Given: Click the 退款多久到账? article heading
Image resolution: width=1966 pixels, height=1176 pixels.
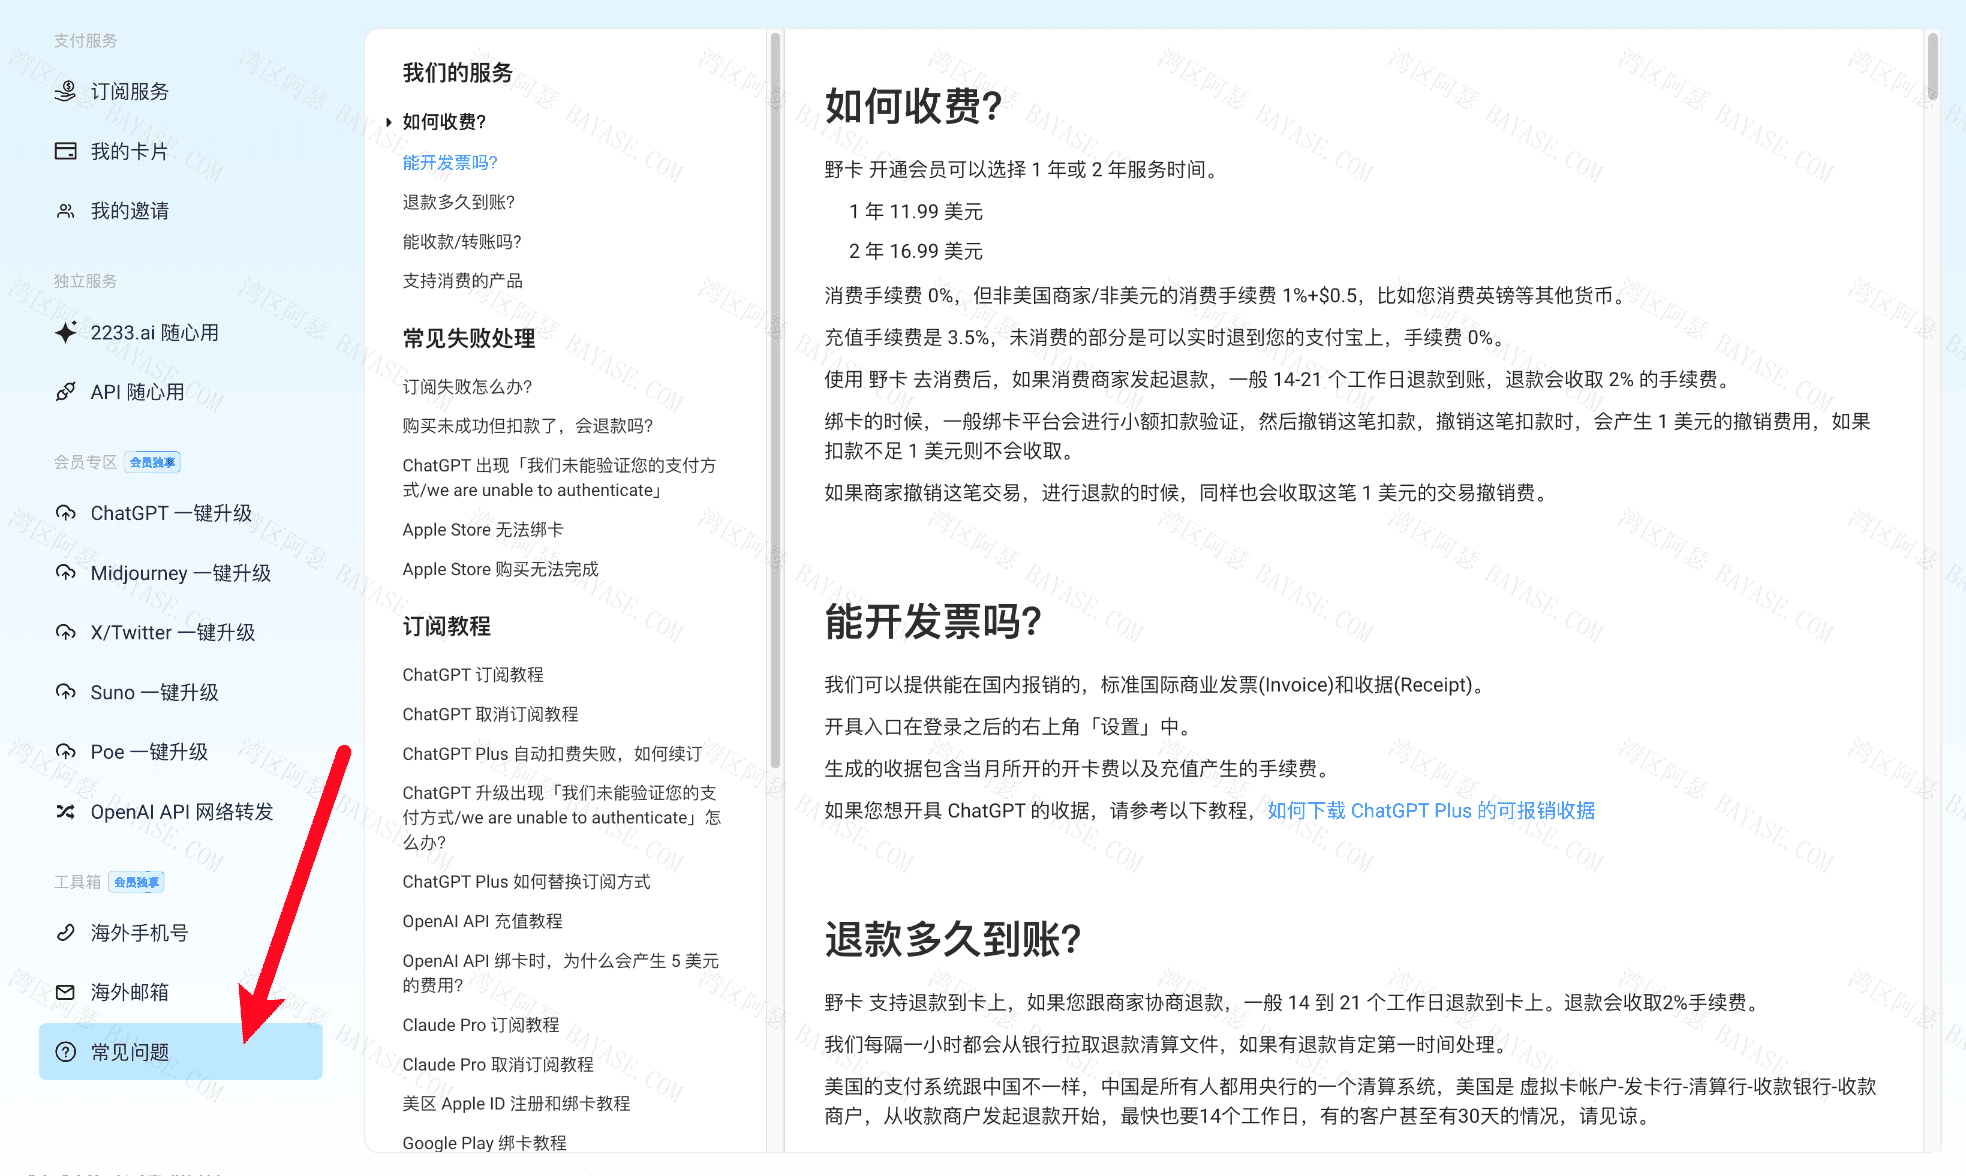Looking at the screenshot, I should [x=953, y=939].
